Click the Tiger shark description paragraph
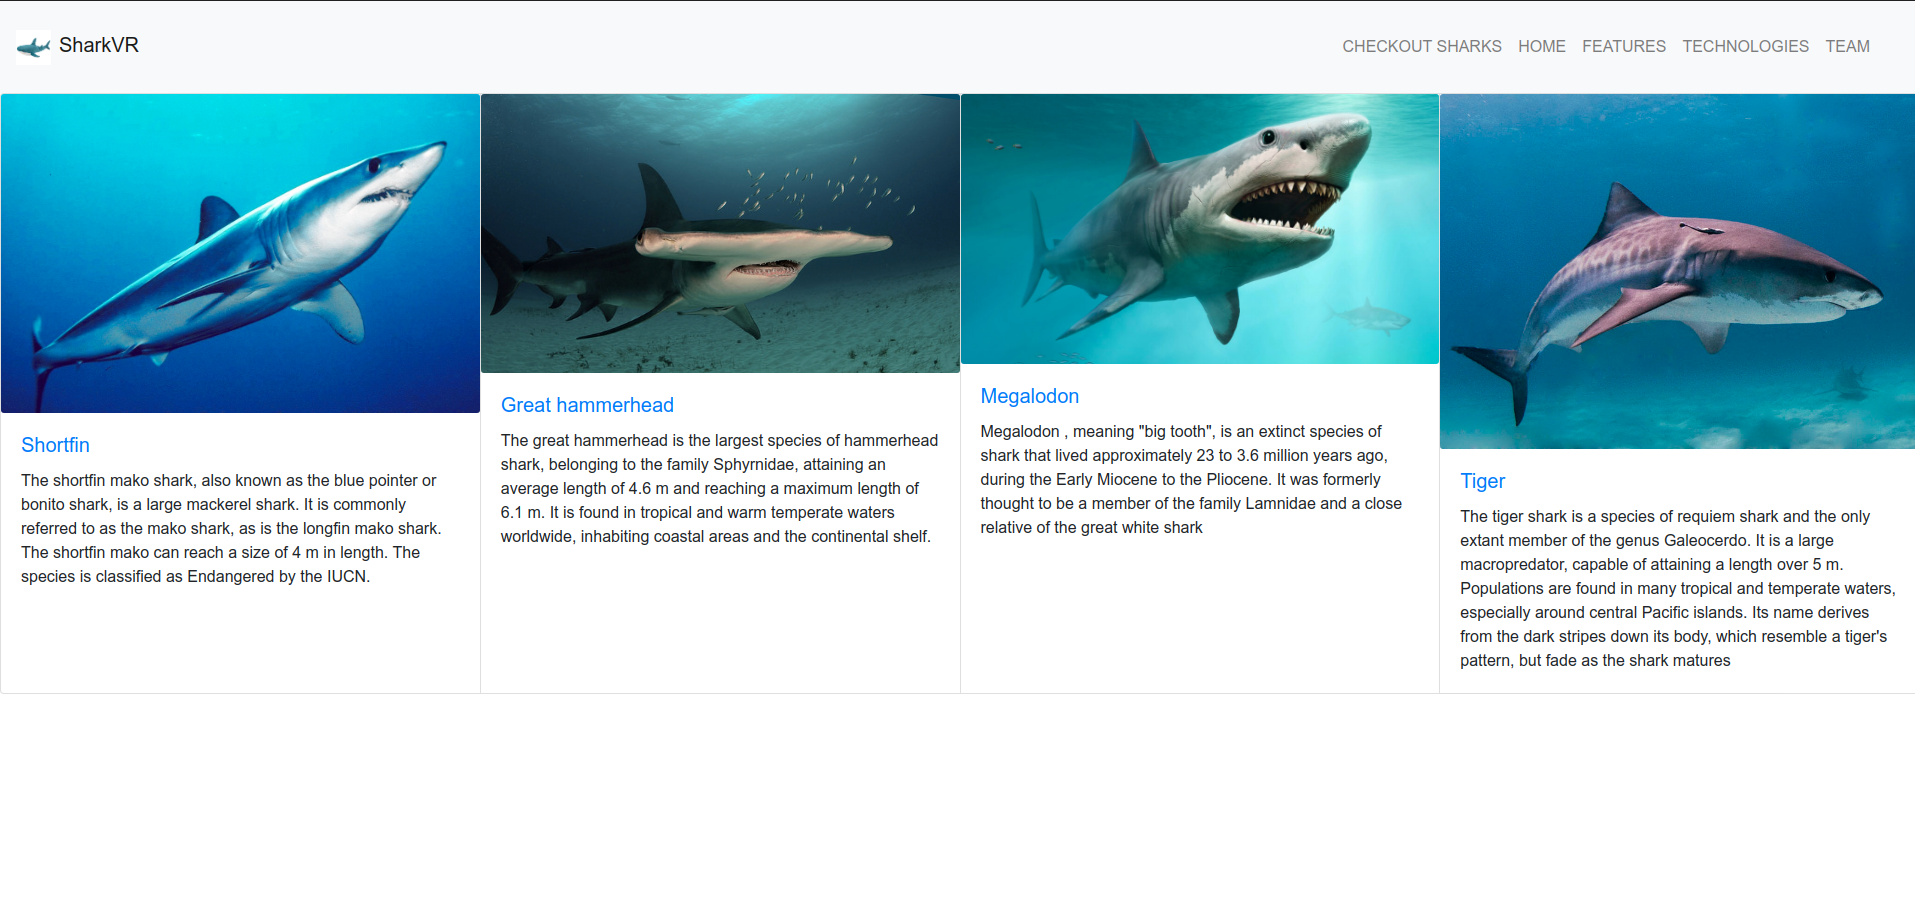Viewport: 1915px width, 921px height. [1677, 588]
